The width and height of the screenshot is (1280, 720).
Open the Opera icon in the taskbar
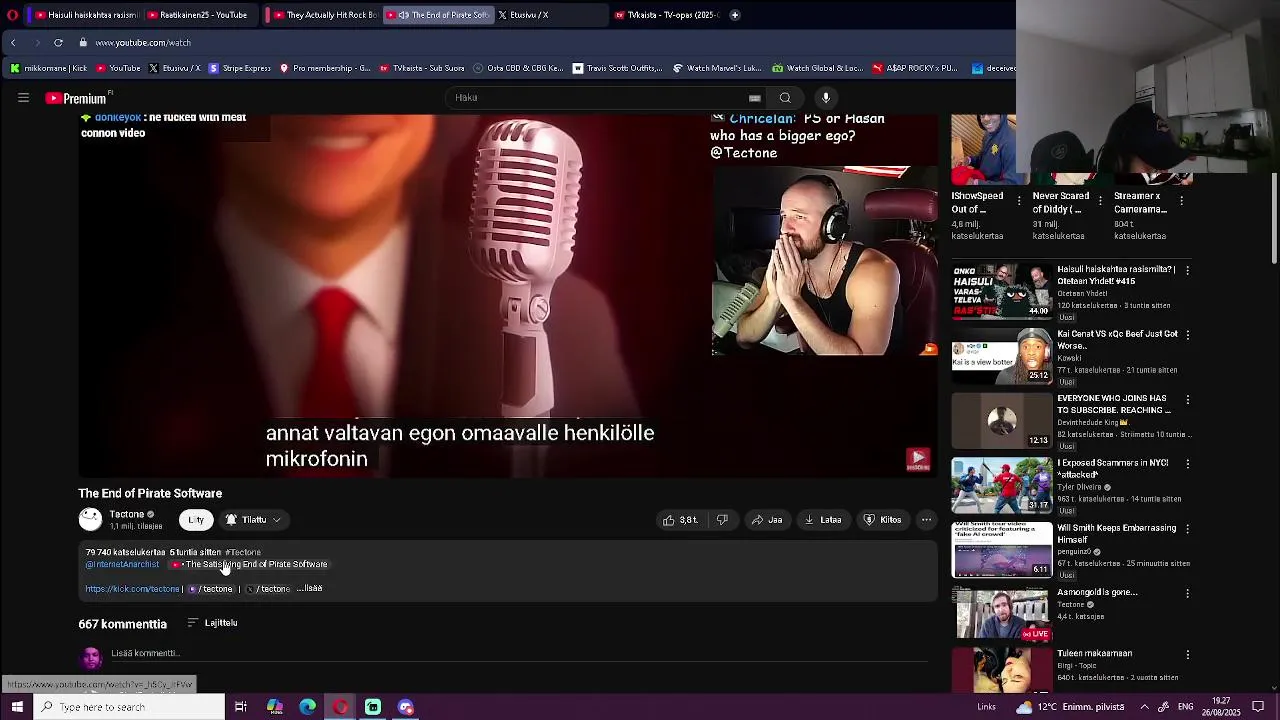341,707
